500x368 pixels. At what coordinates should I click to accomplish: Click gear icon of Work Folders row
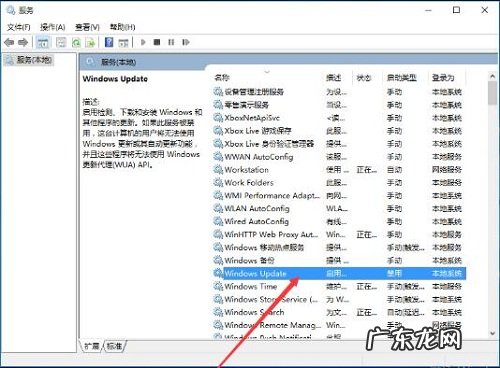coord(218,183)
